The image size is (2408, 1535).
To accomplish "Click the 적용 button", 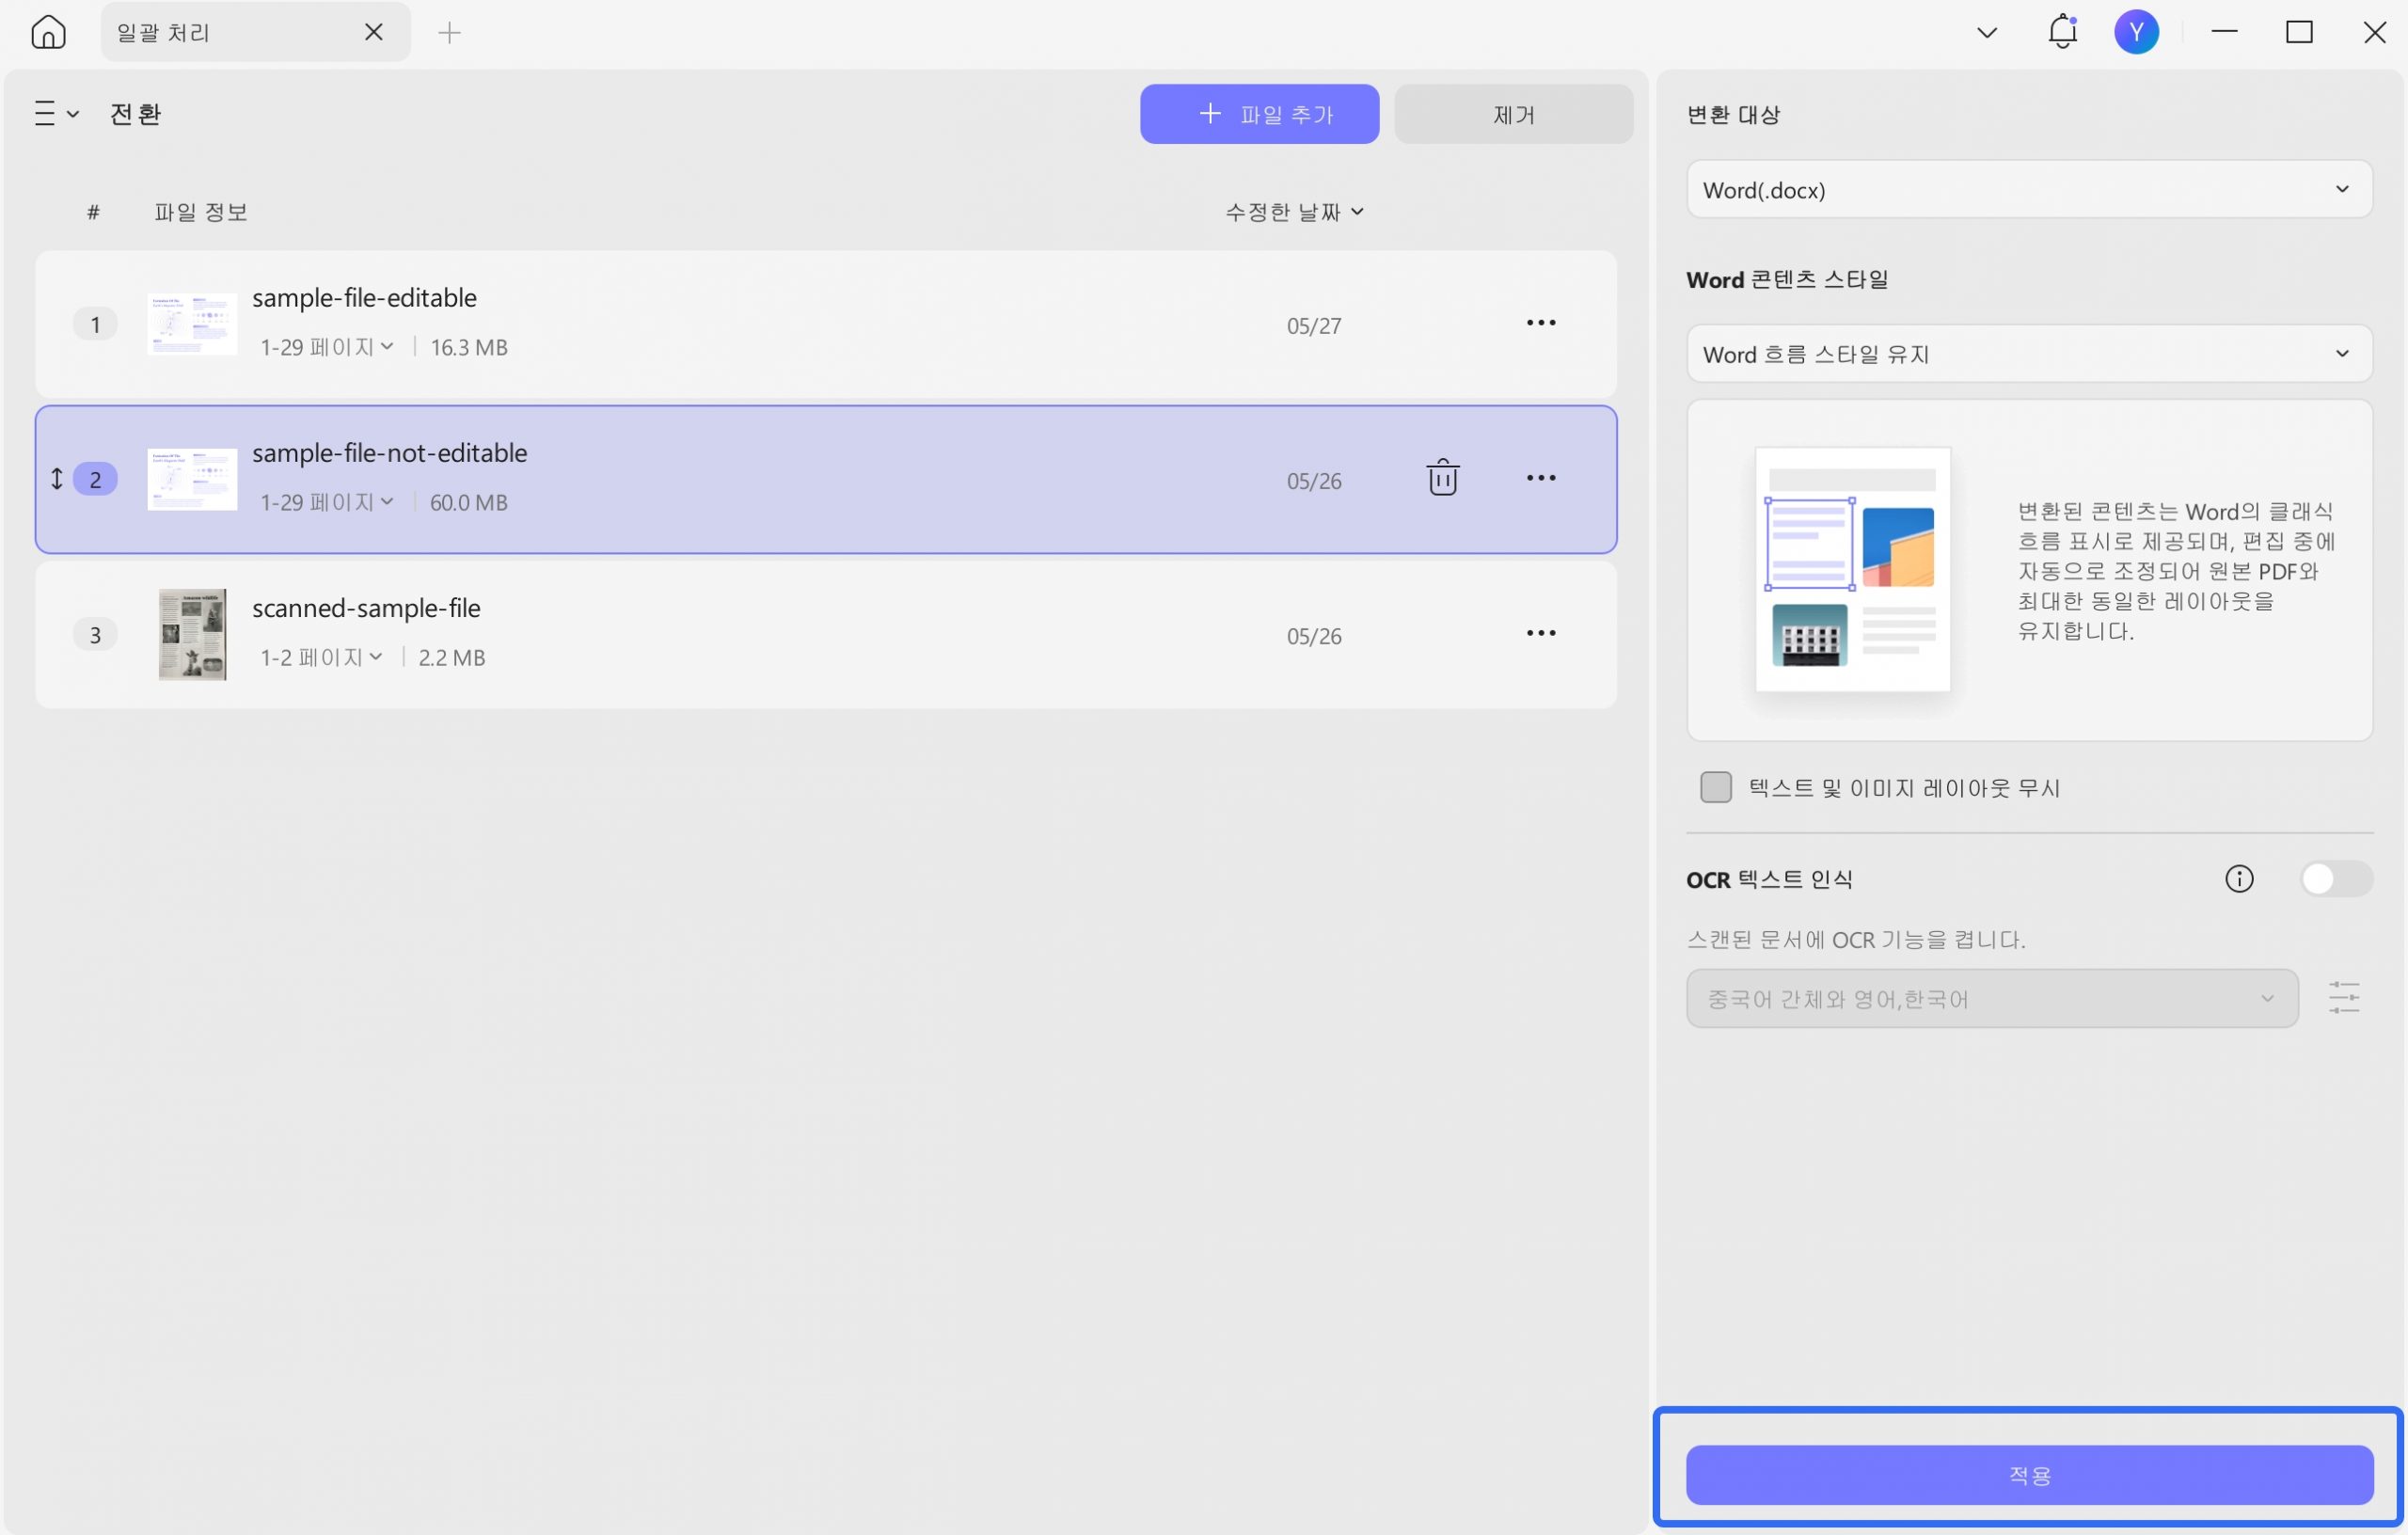I will click(x=2029, y=1475).
